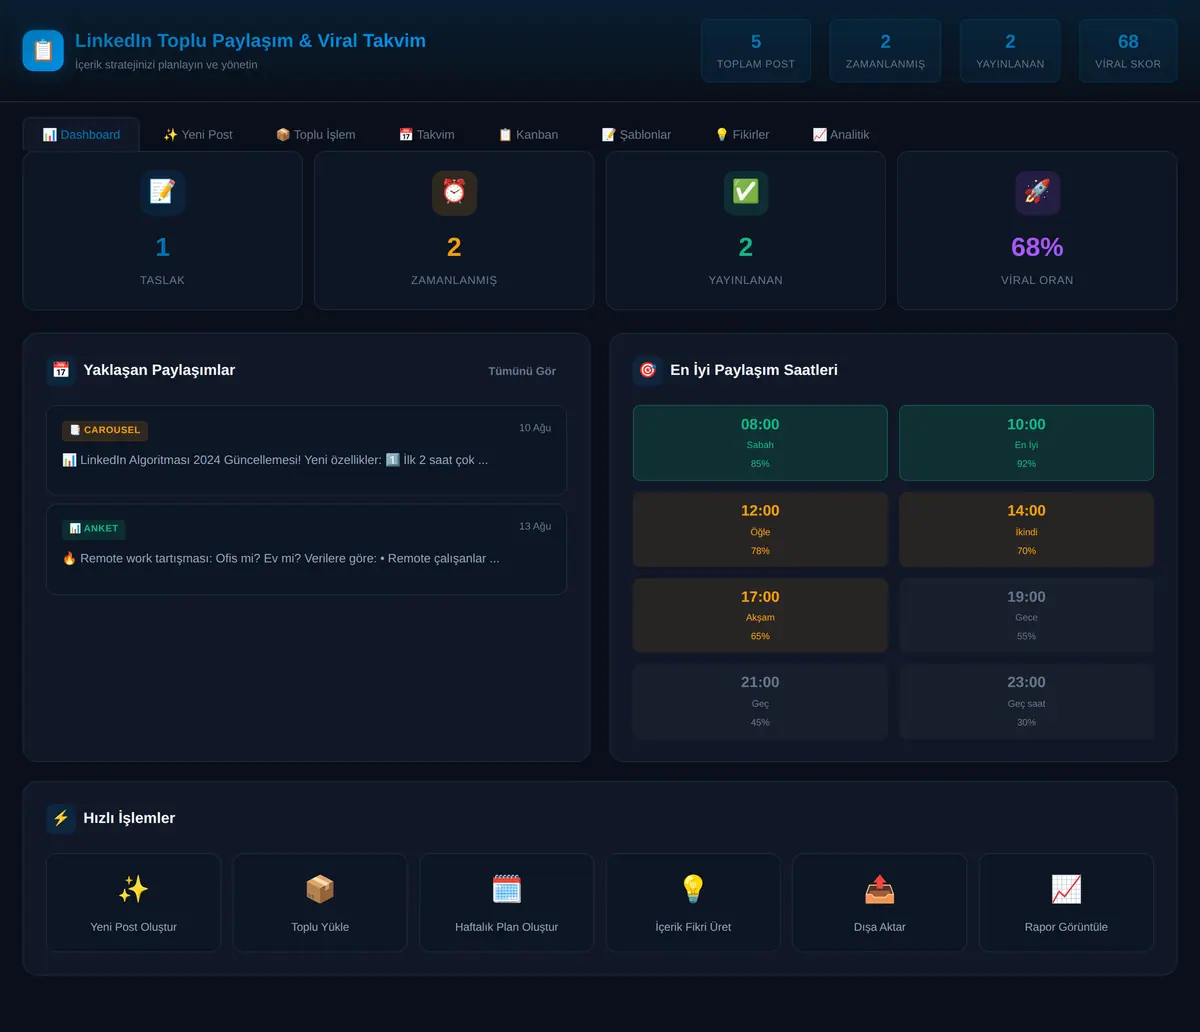Click the Dışa Aktar label

880,927
